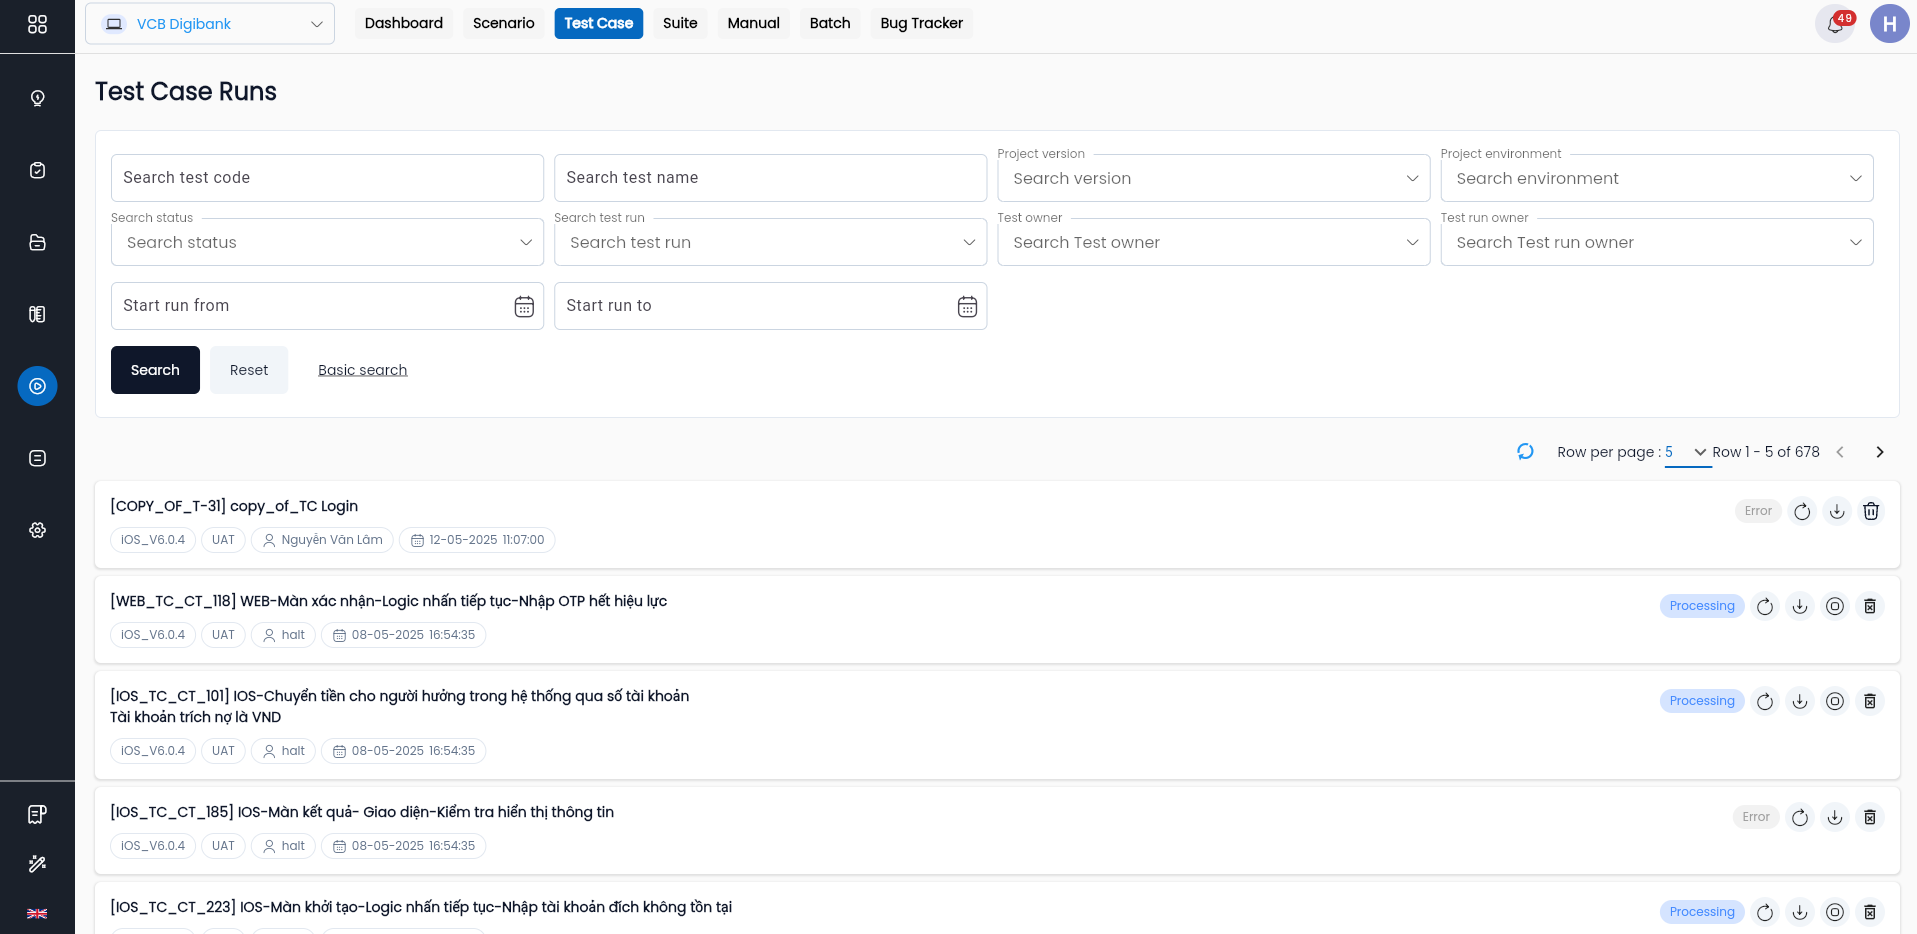Switch to Basic search link

click(363, 370)
